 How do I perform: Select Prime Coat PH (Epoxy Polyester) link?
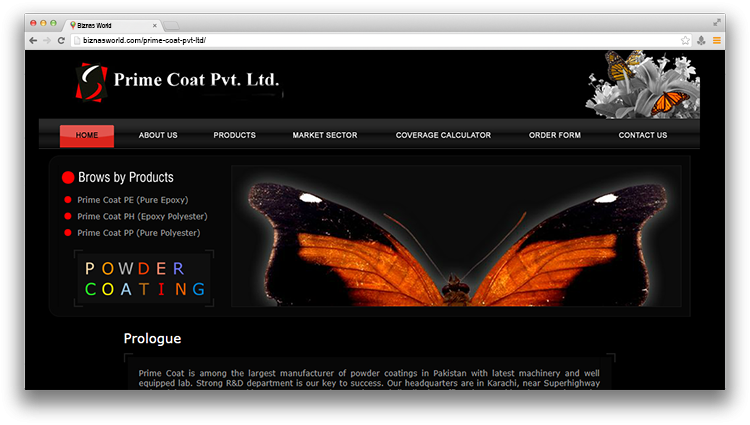pos(141,216)
